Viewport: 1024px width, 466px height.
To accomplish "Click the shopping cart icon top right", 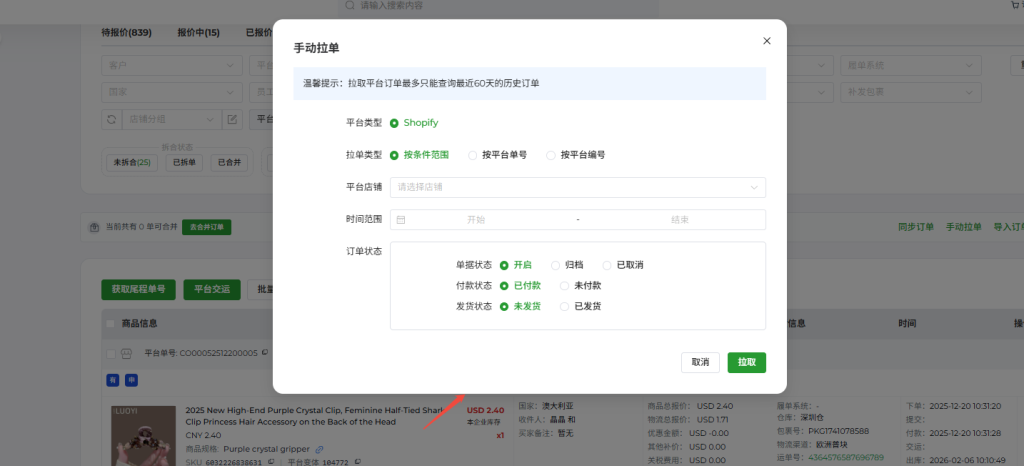I will (1017, 6).
